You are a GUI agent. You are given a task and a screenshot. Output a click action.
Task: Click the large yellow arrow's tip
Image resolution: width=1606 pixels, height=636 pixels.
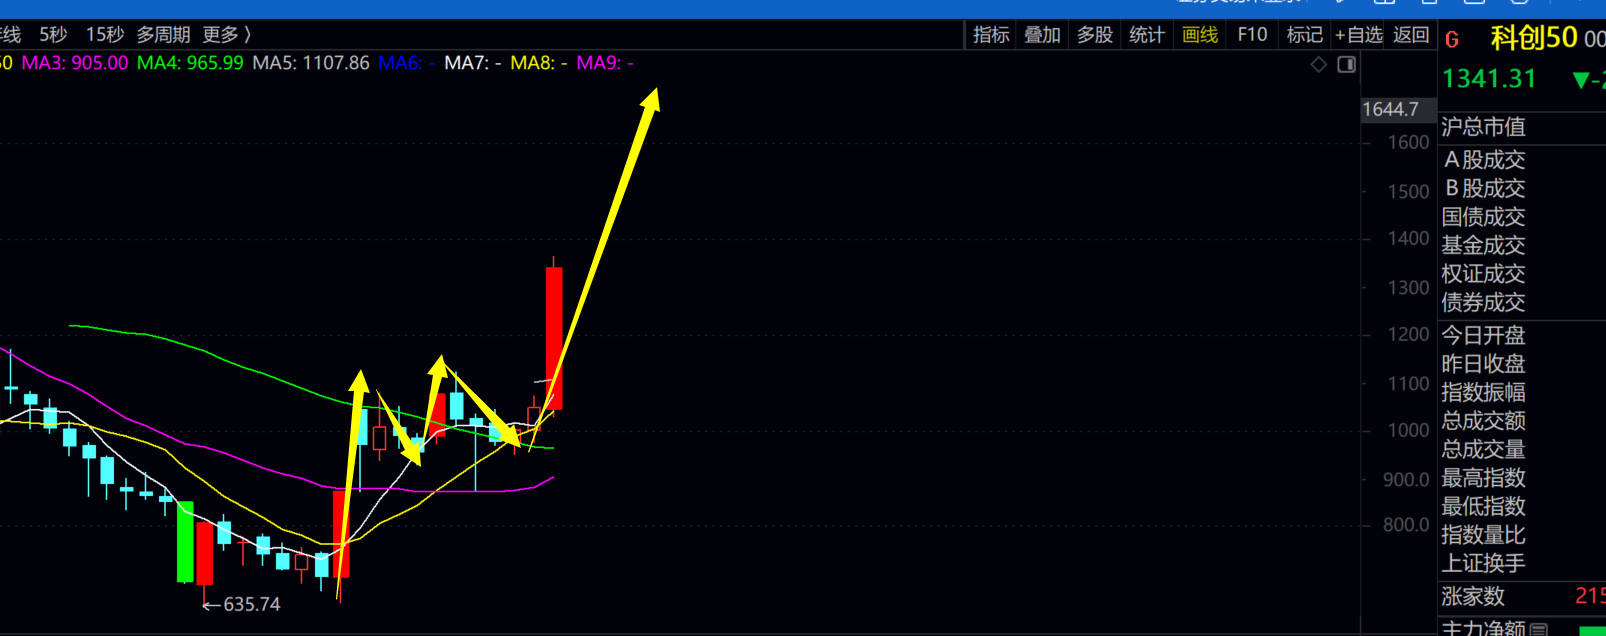pyautogui.click(x=653, y=94)
